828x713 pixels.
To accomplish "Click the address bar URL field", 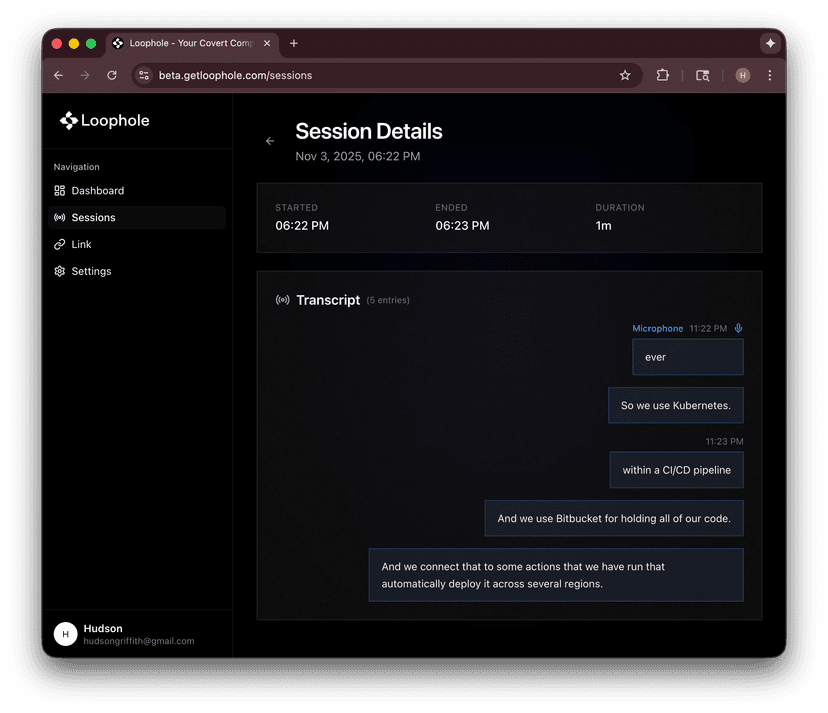I will tap(380, 75).
